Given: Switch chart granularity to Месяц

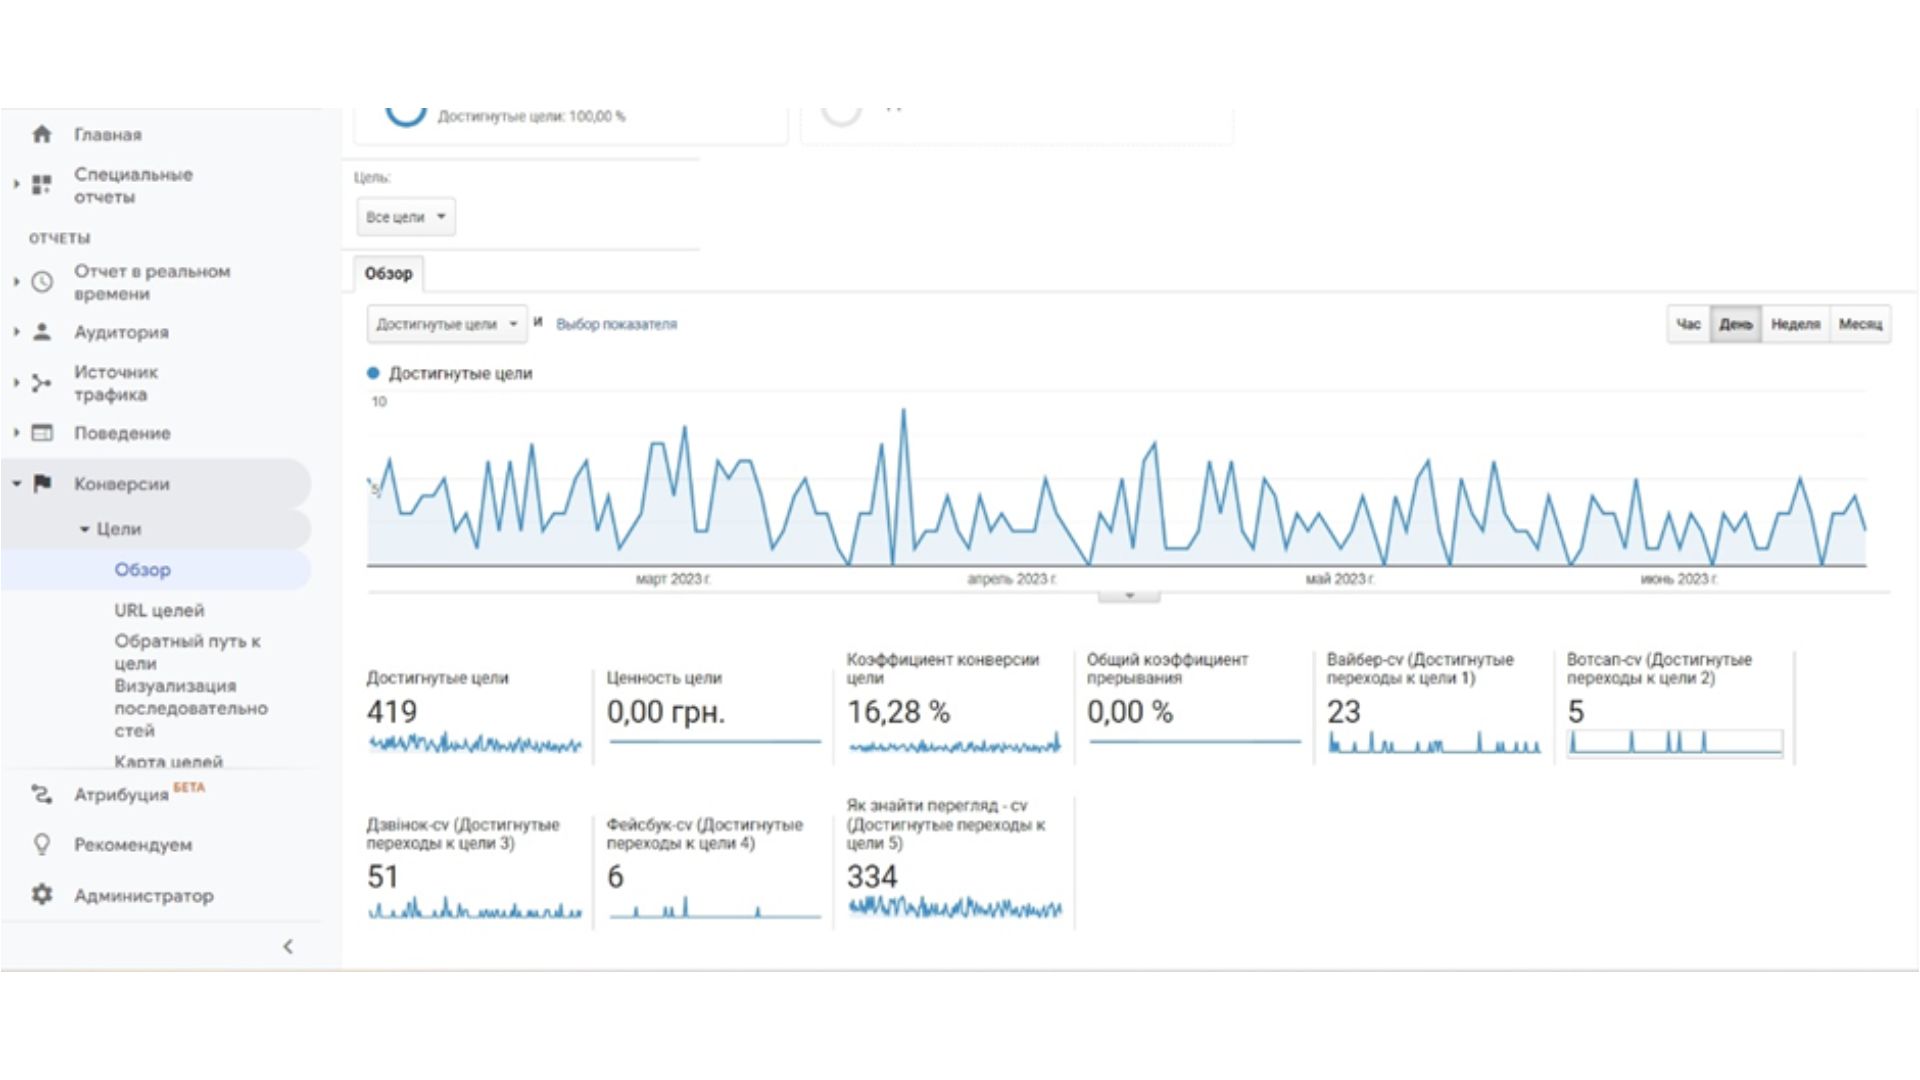Looking at the screenshot, I should (x=1860, y=324).
